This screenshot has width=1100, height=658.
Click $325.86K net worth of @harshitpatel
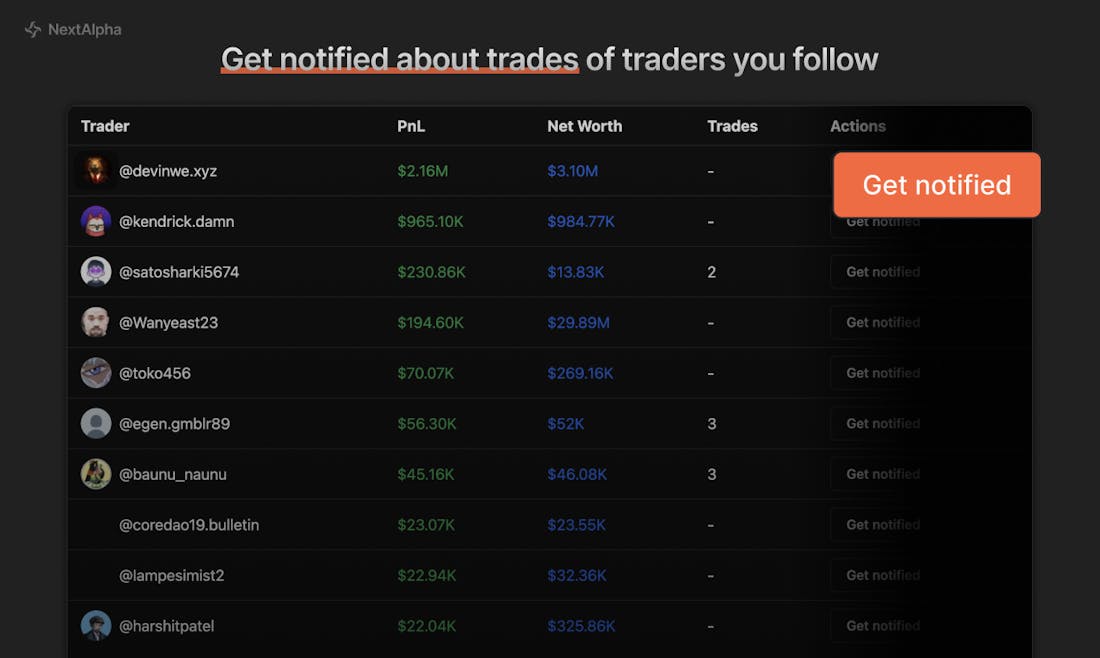(581, 626)
